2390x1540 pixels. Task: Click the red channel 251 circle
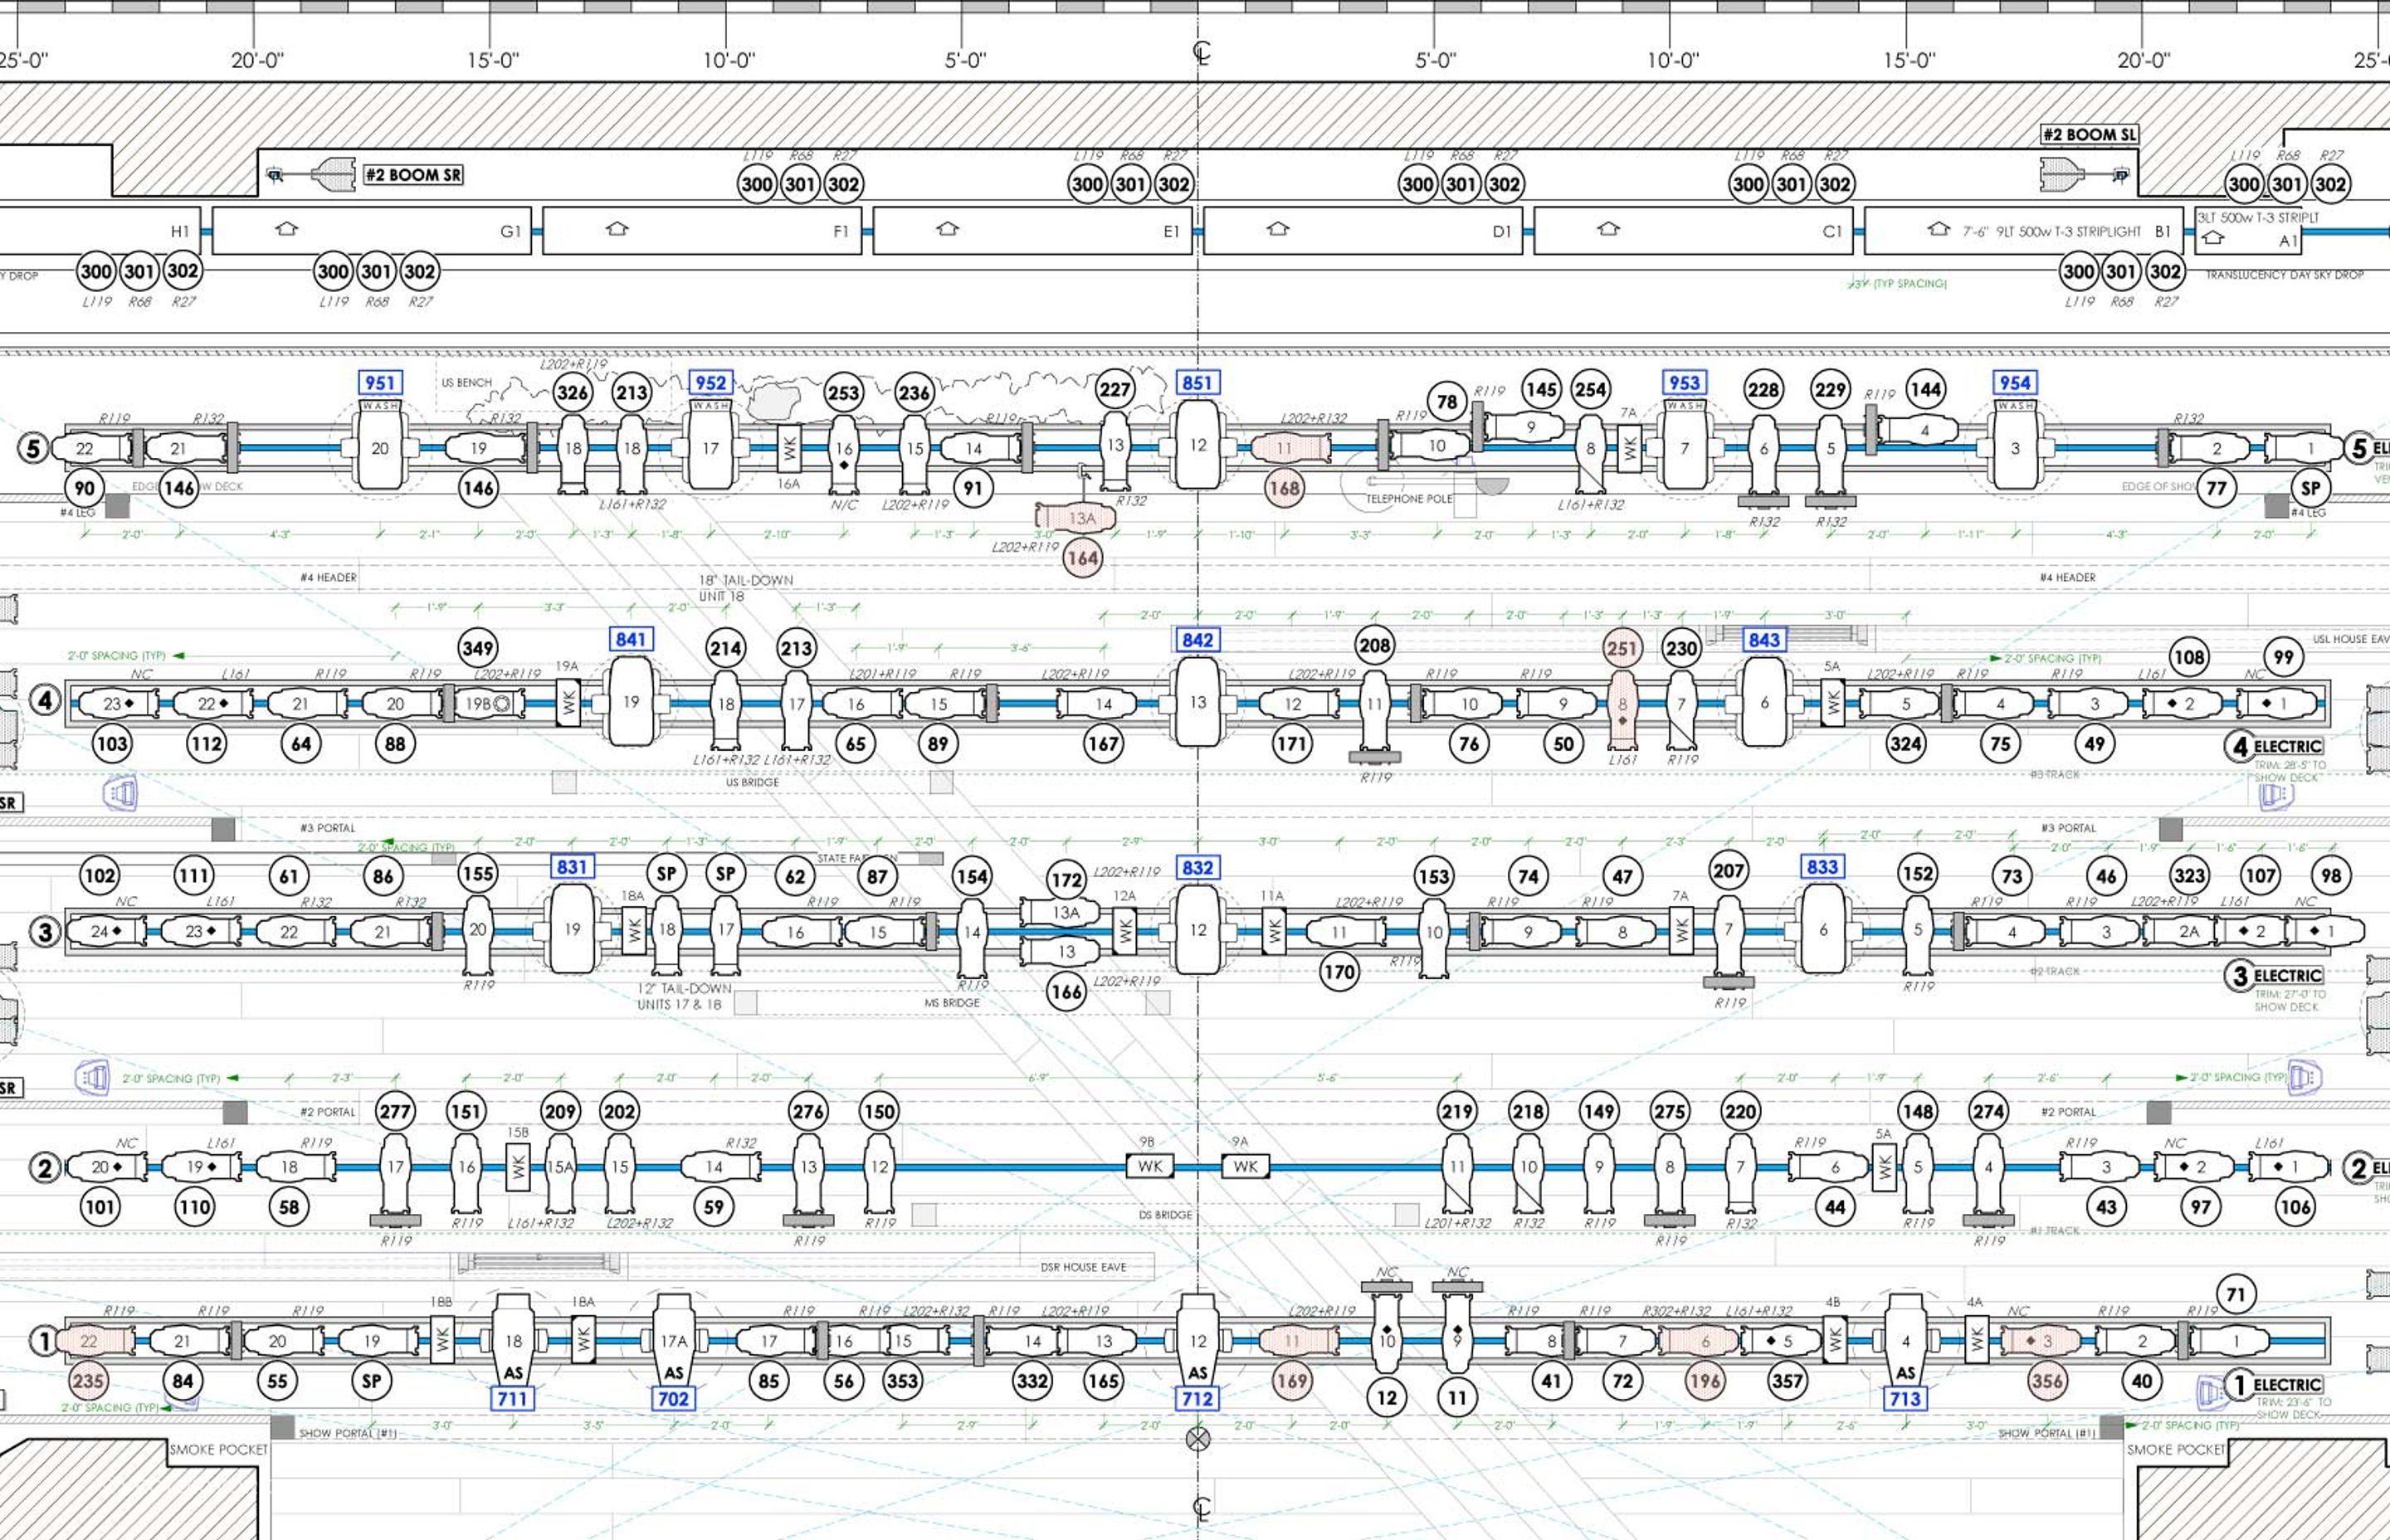click(x=1622, y=648)
